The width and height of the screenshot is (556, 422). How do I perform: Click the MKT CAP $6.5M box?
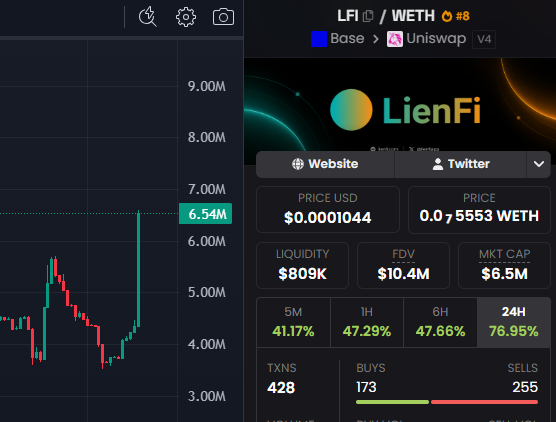click(x=504, y=265)
